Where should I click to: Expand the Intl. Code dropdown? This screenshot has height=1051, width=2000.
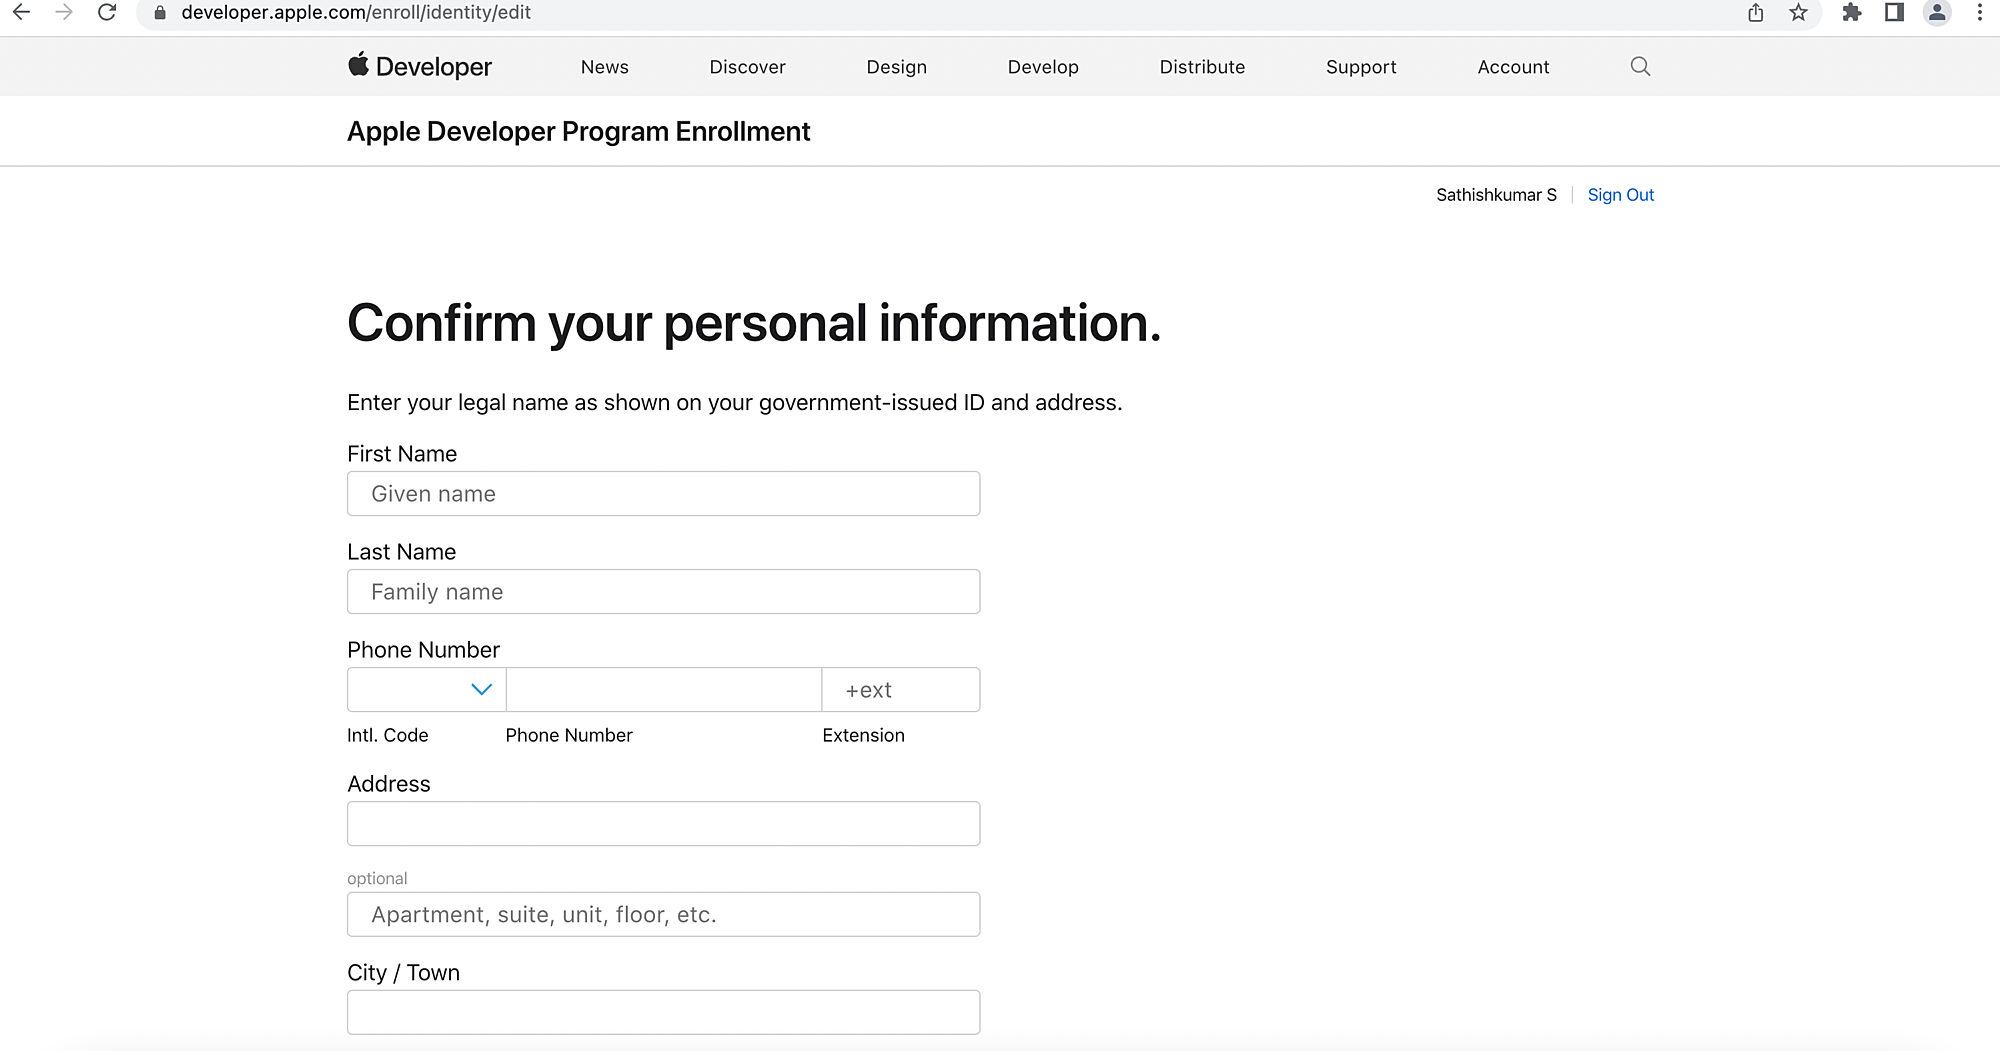click(x=427, y=690)
